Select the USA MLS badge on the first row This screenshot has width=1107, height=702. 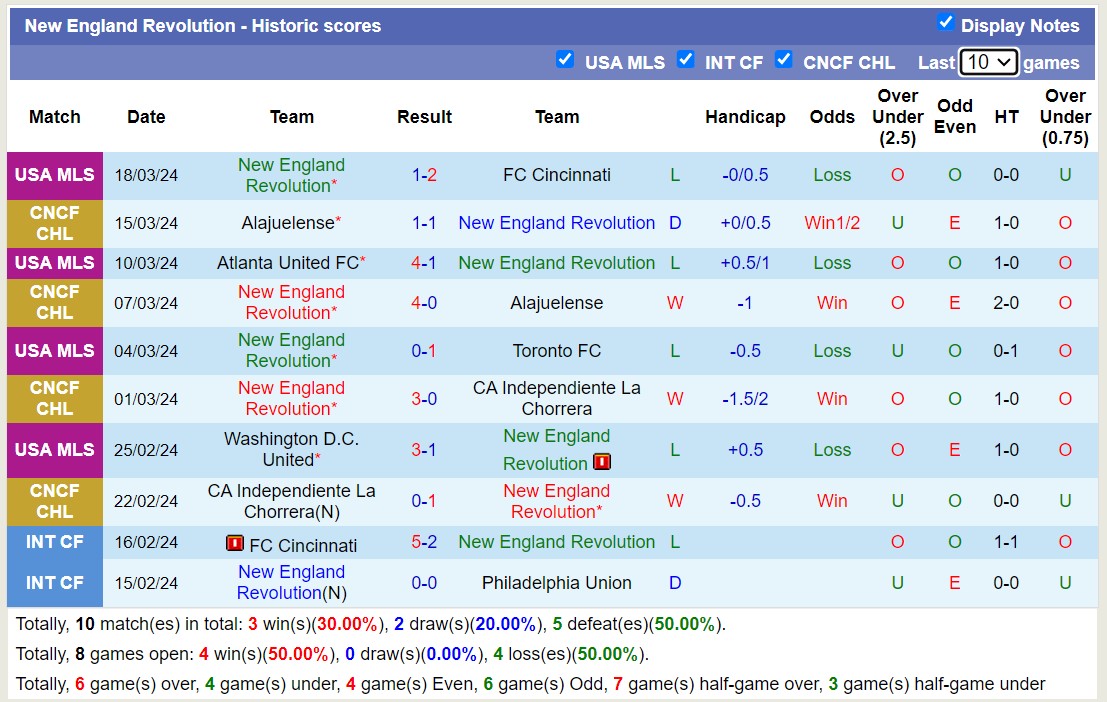tap(54, 175)
